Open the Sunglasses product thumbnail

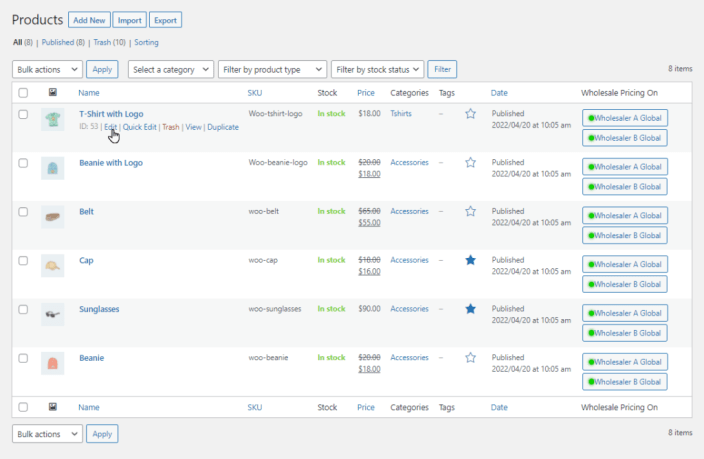click(x=53, y=314)
